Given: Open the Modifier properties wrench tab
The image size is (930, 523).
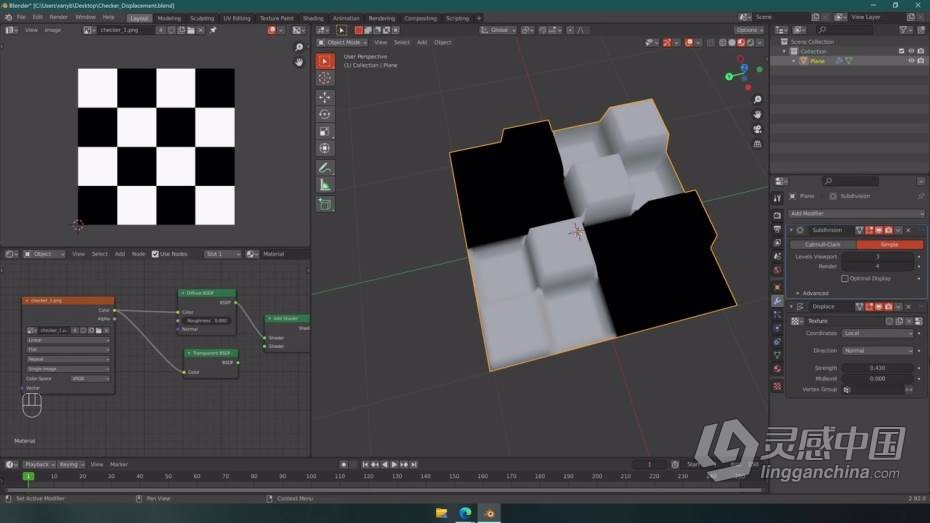Looking at the screenshot, I should pyautogui.click(x=778, y=301).
